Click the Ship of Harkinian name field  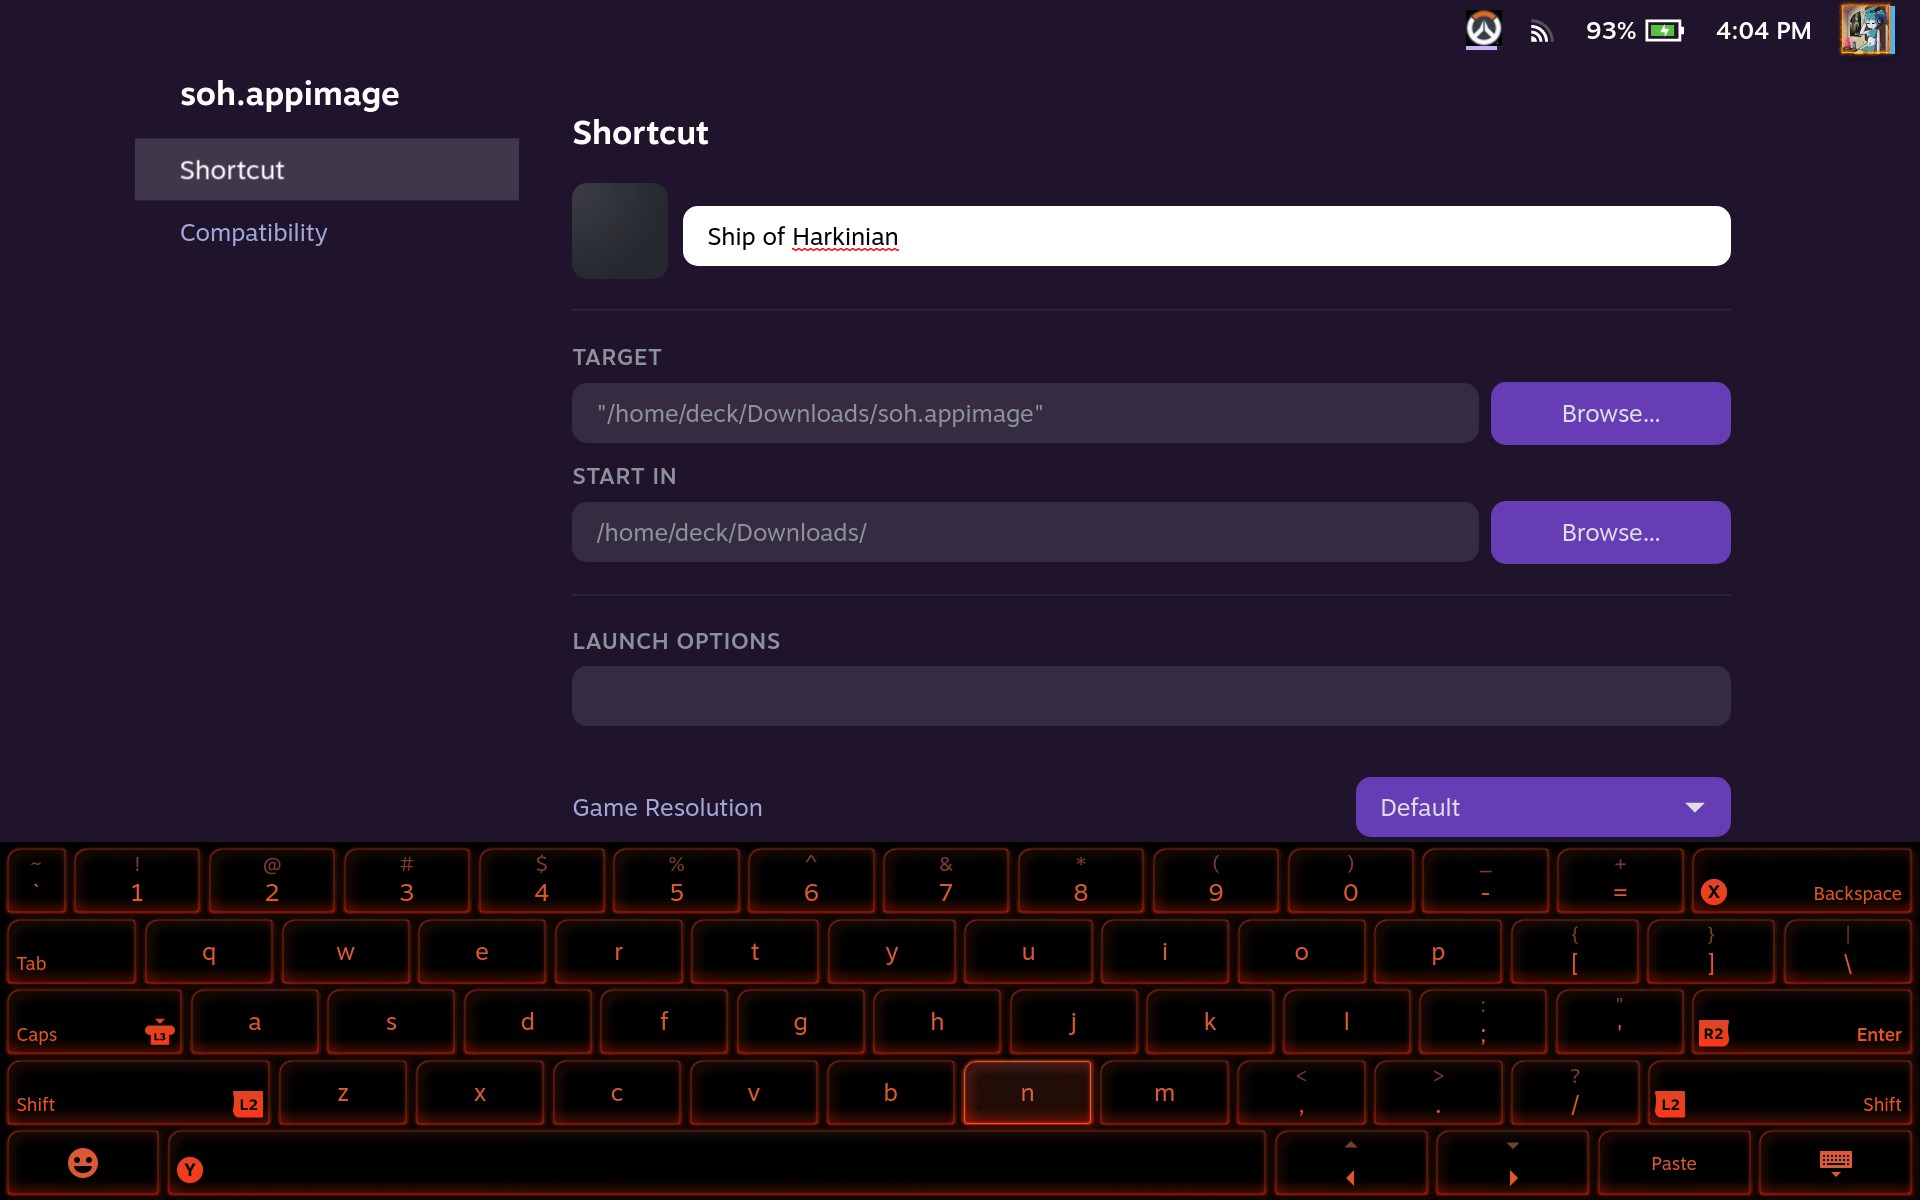point(1207,236)
